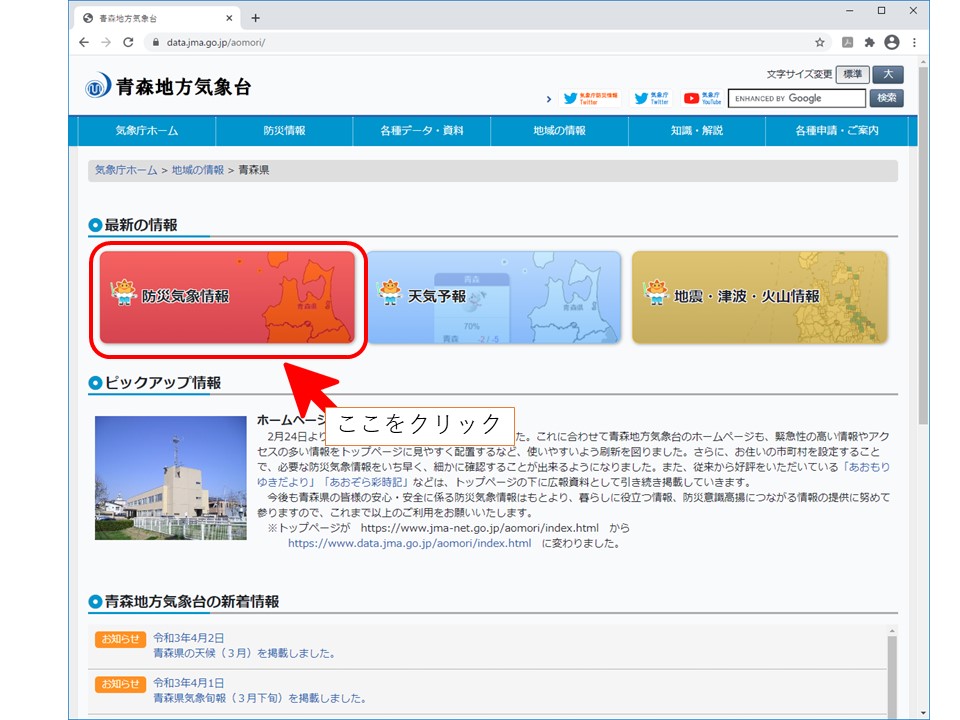Open a new browser tab with plus
Viewport: 960px width, 720px height.
click(x=255, y=18)
